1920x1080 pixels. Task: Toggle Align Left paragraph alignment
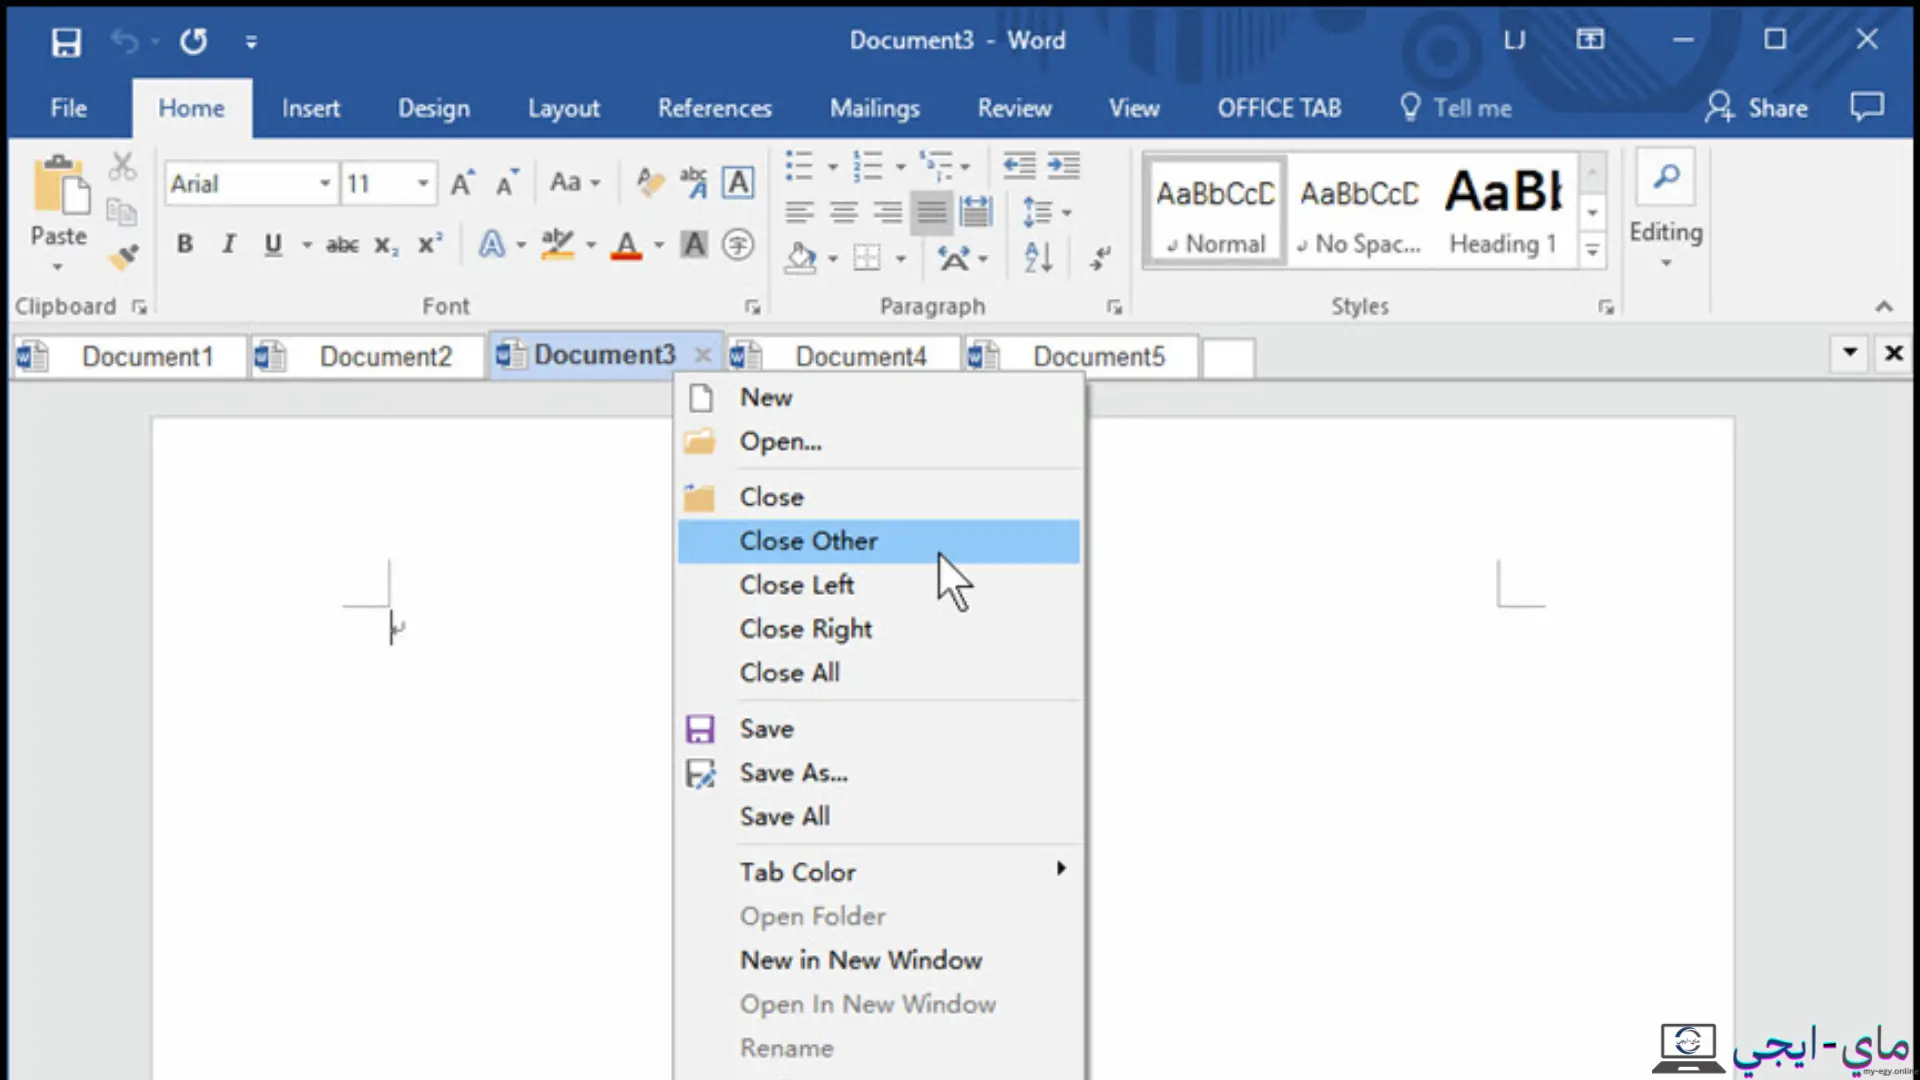(799, 212)
